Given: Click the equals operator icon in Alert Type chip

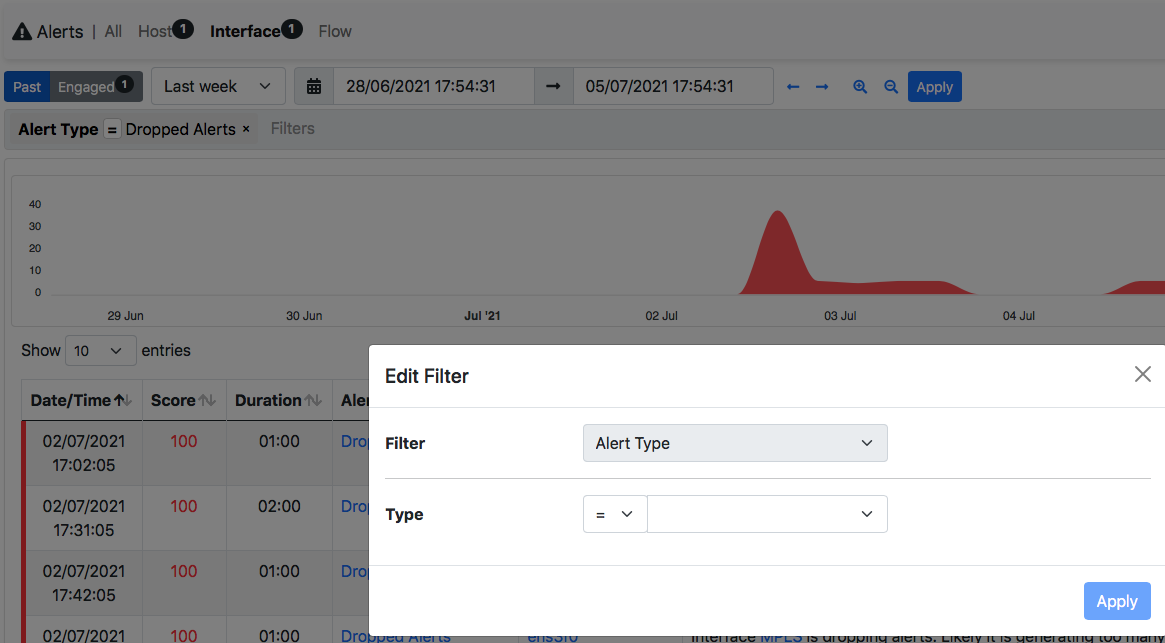Looking at the screenshot, I should point(111,129).
